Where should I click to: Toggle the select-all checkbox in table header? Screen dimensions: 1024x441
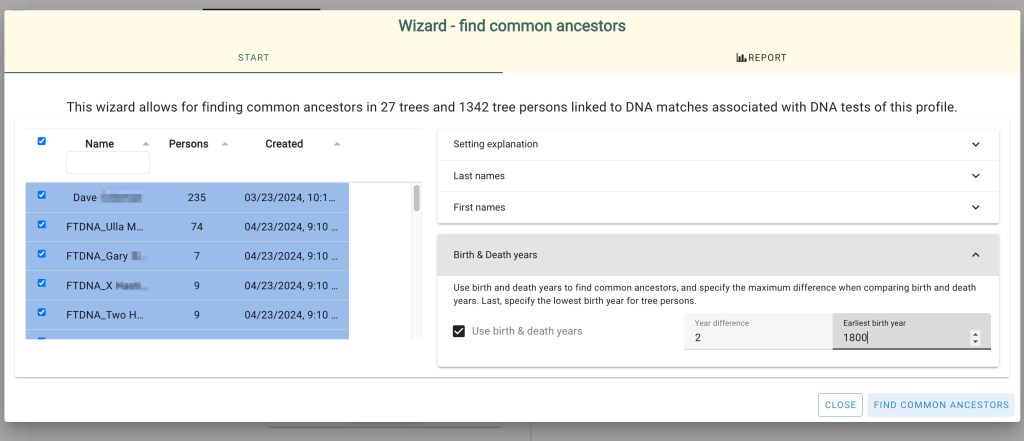(x=42, y=142)
